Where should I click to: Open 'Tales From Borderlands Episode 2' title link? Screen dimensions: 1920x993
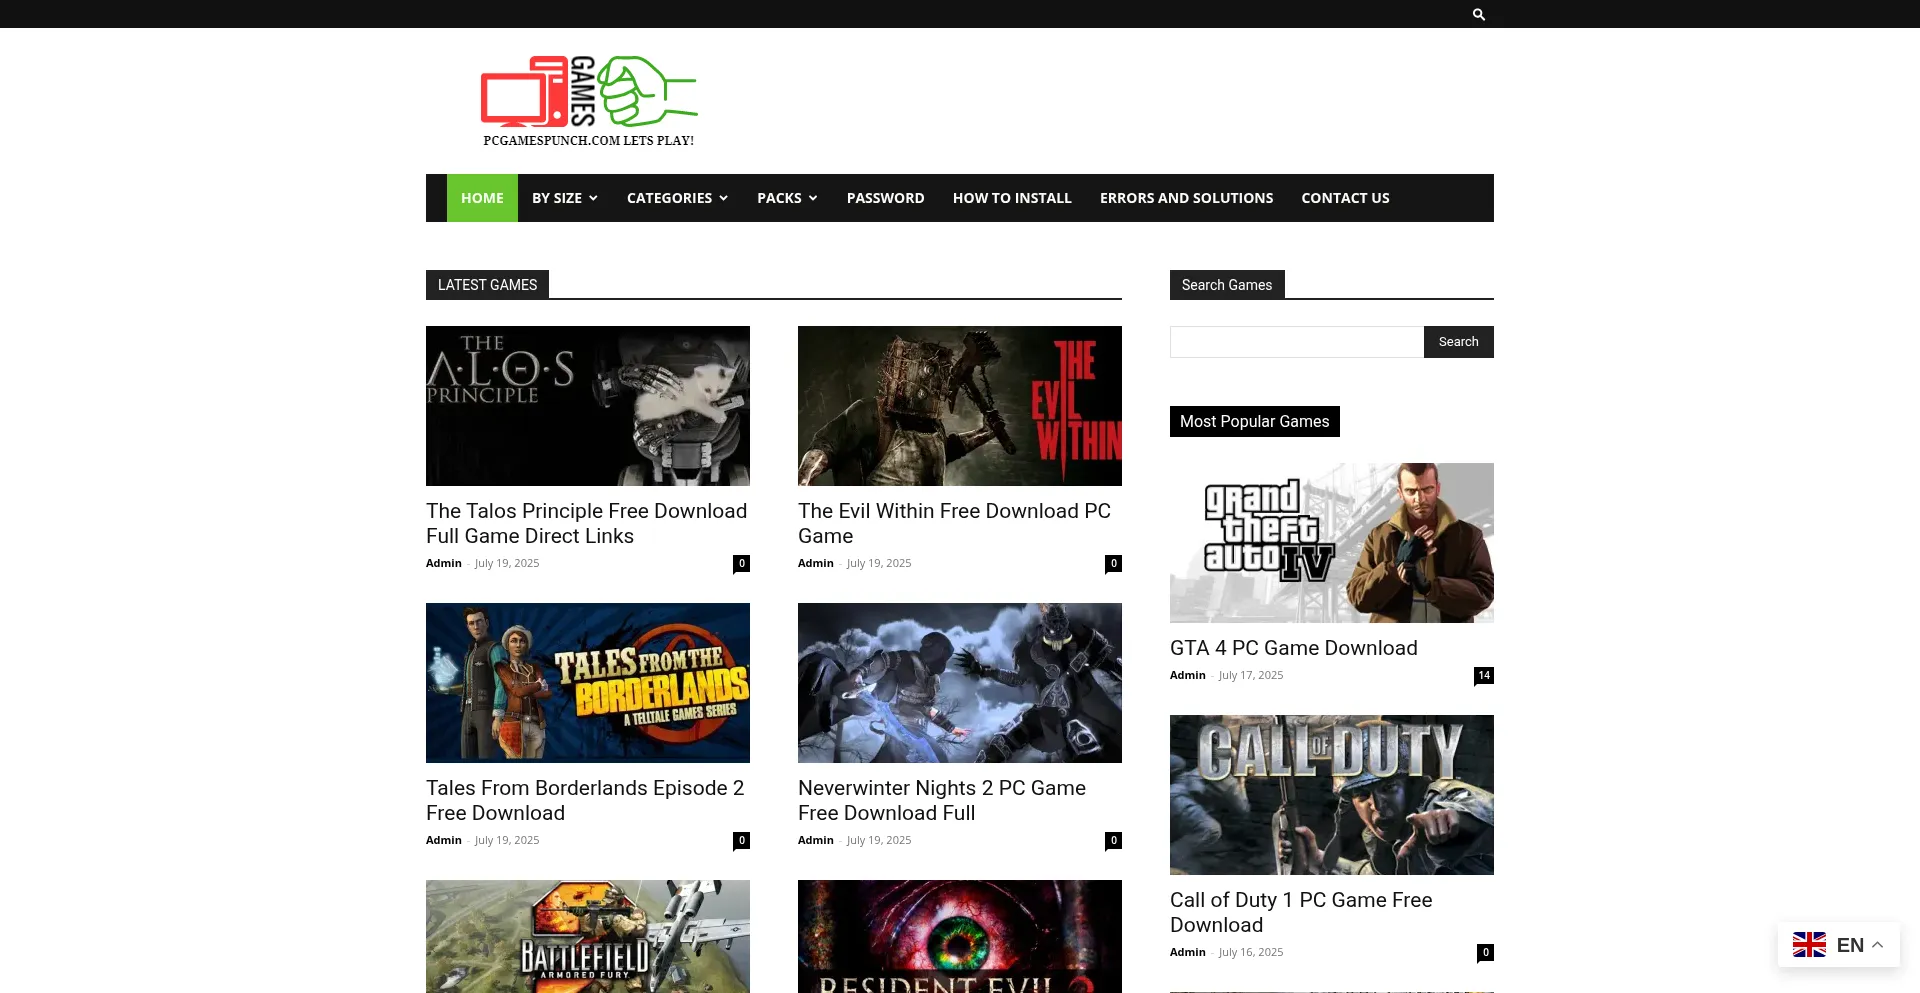tap(585, 801)
